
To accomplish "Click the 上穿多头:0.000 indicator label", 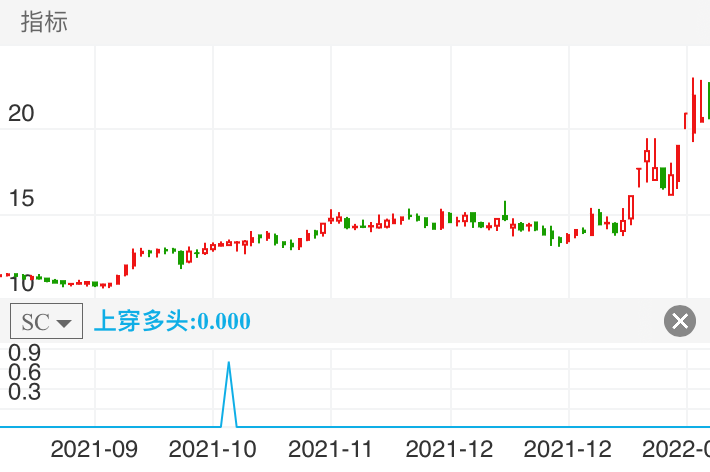I will [171, 321].
